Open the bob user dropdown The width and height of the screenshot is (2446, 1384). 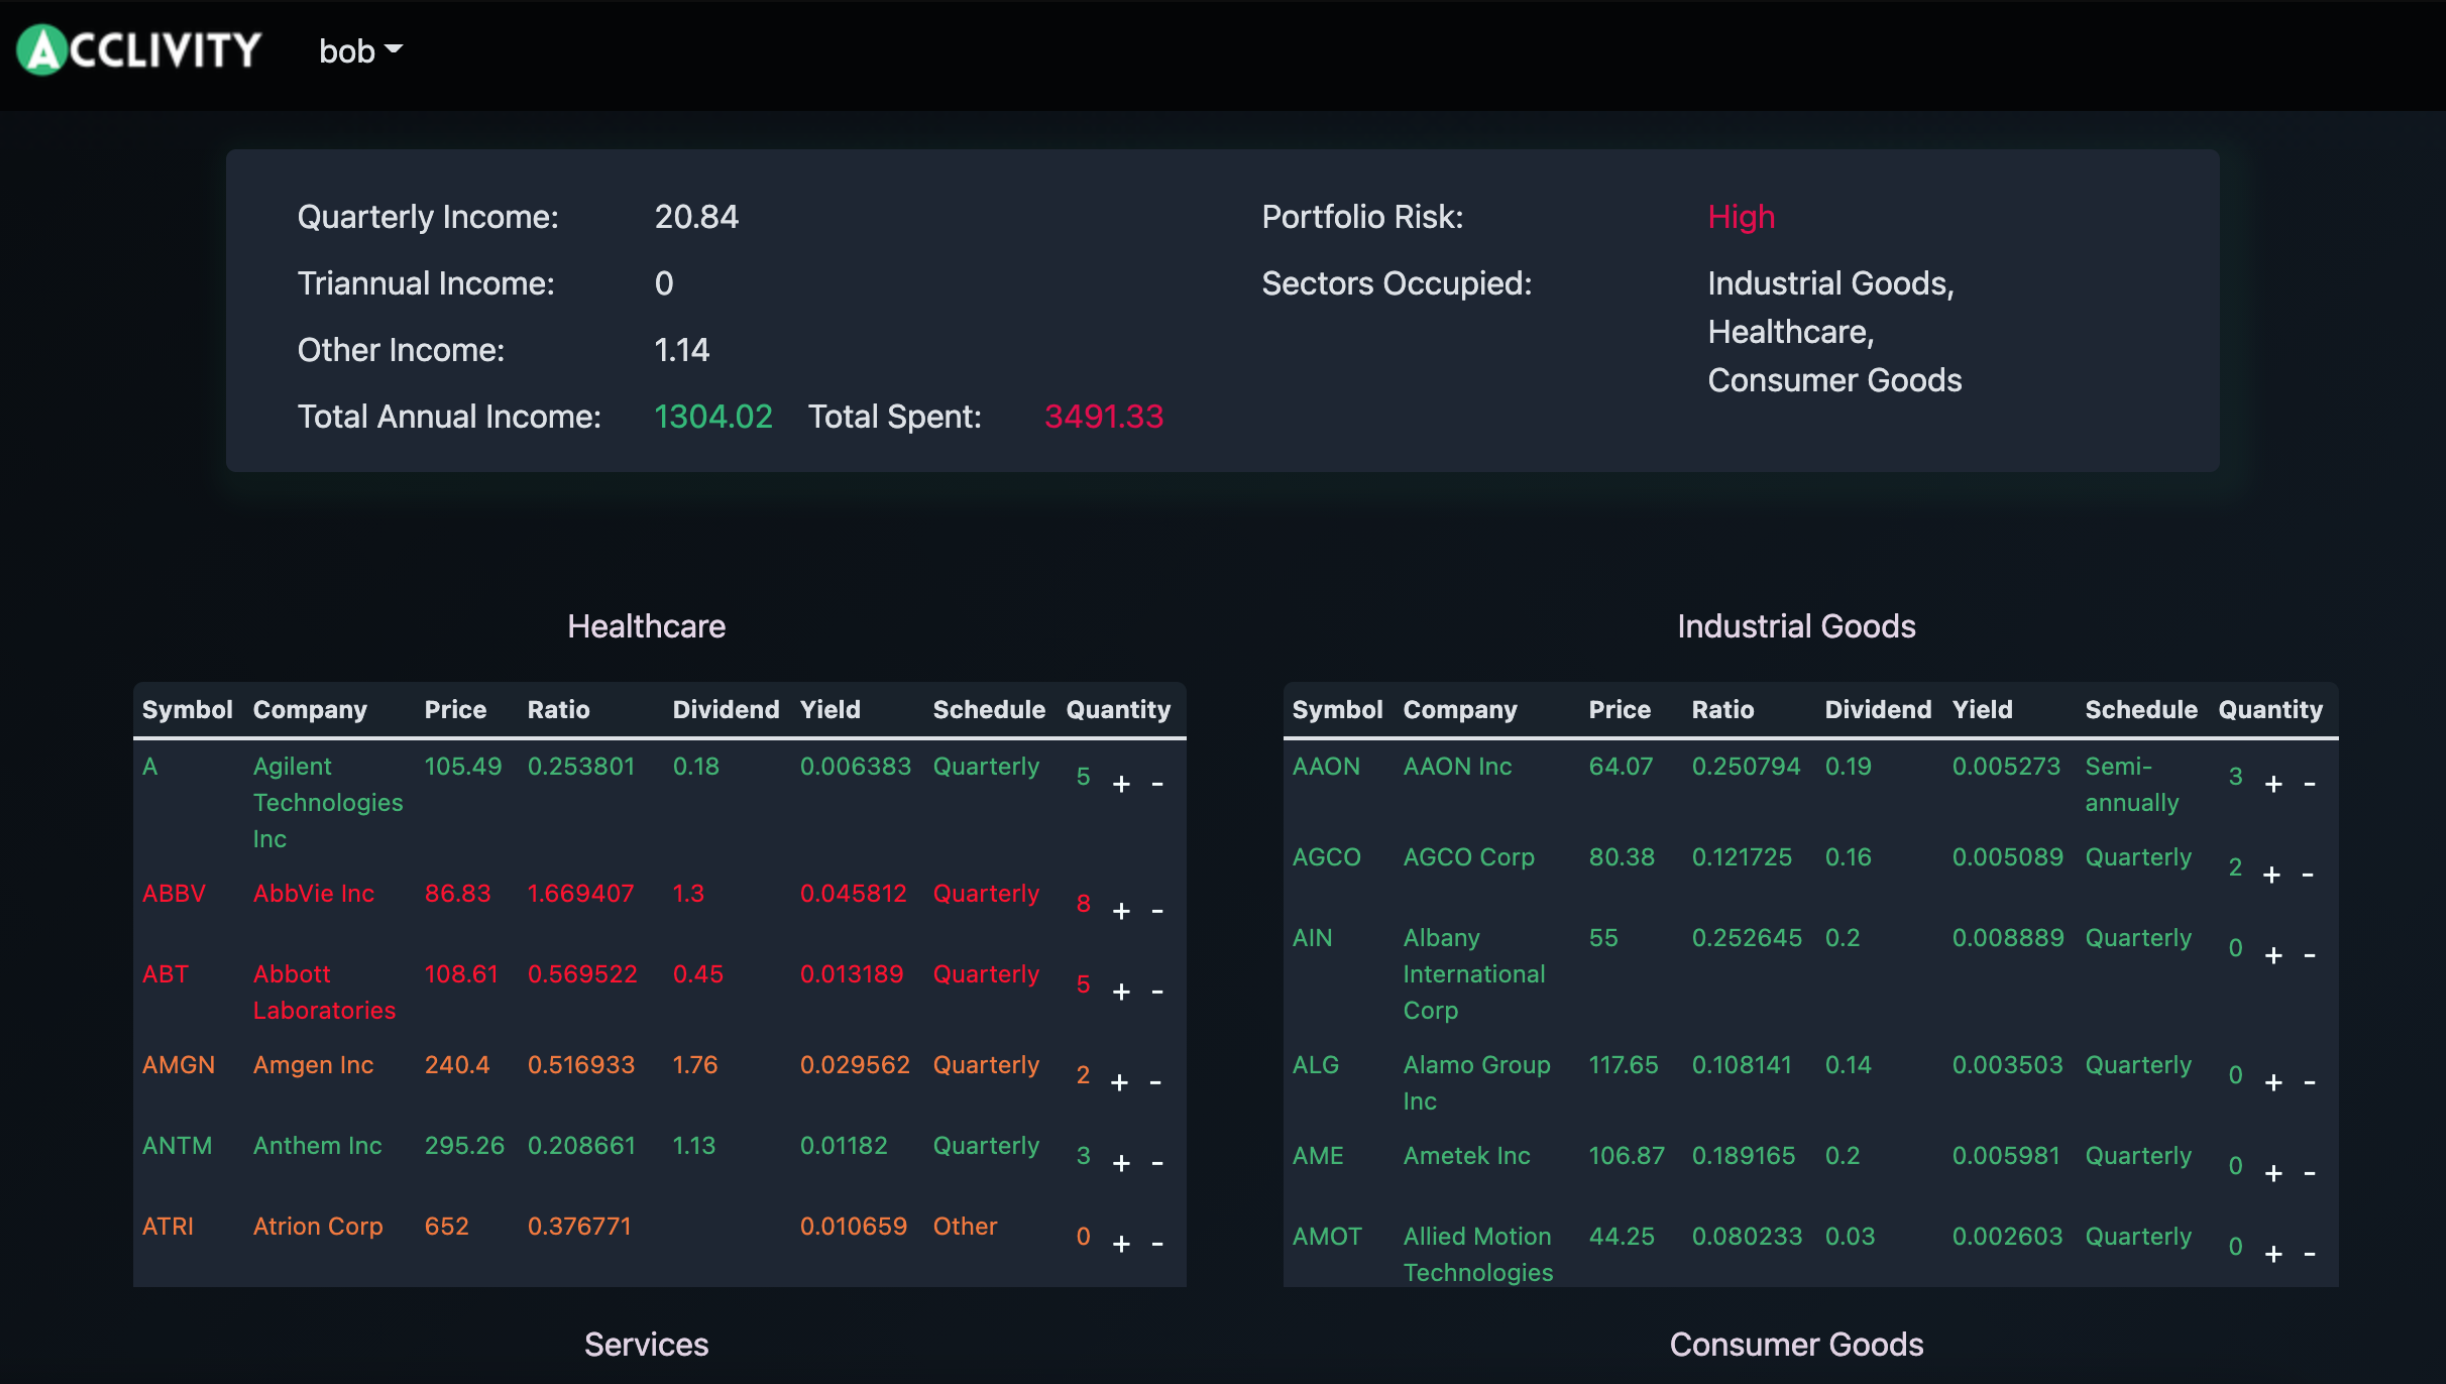coord(360,51)
